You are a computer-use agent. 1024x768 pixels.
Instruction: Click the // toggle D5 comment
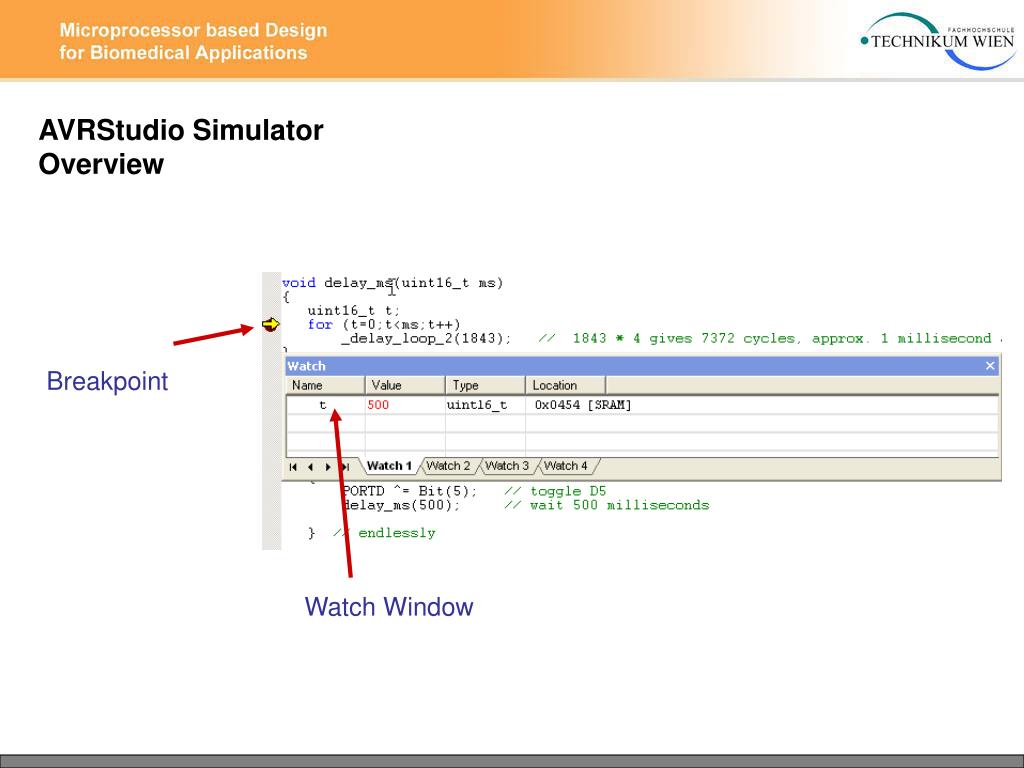(555, 491)
